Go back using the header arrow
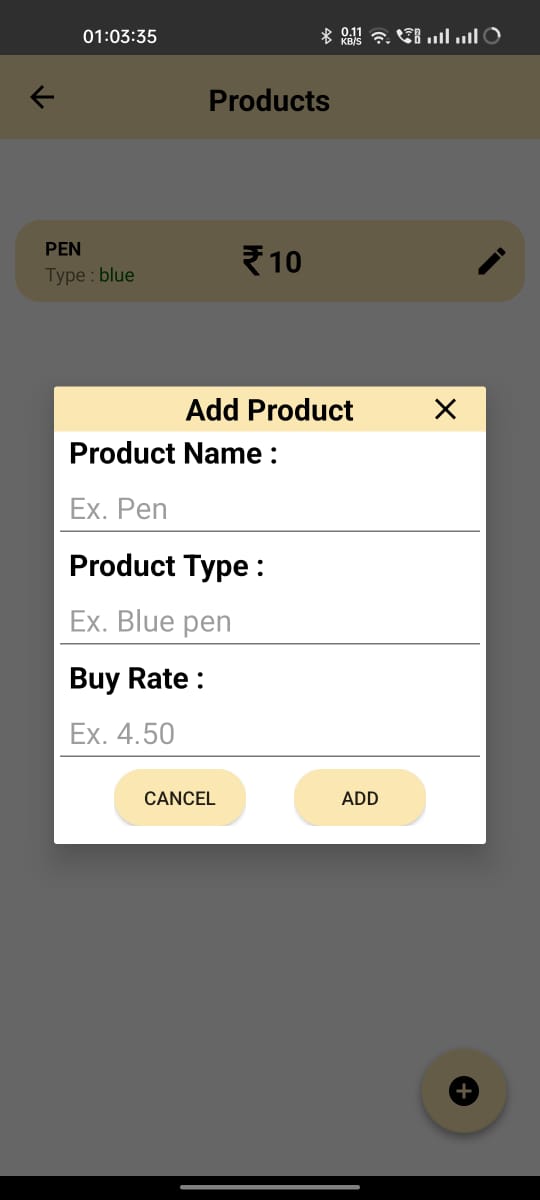Image resolution: width=540 pixels, height=1200 pixels. (42, 97)
